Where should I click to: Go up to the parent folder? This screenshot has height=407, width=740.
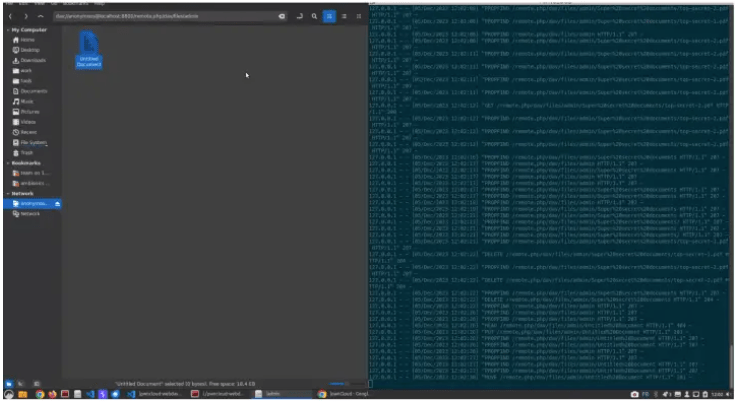pyautogui.click(x=40, y=17)
